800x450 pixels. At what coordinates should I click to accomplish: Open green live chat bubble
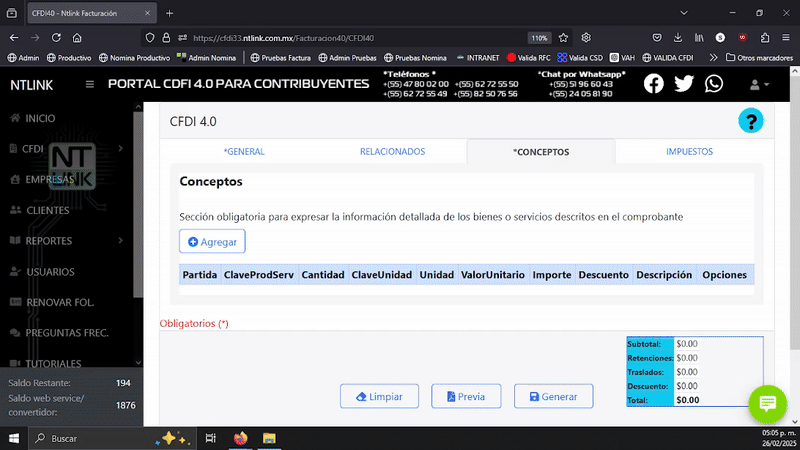767,404
